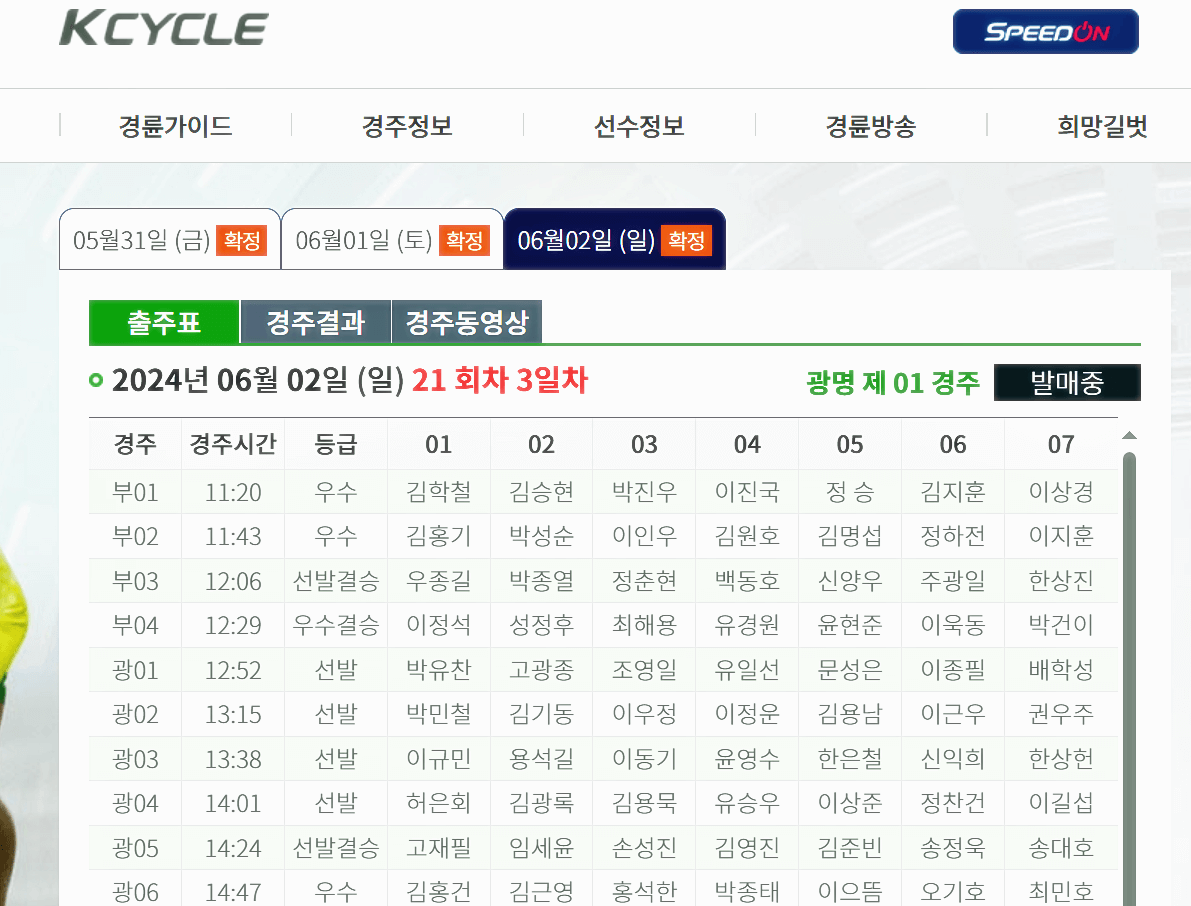This screenshot has width=1191, height=906.
Task: Select the 06월01일 (토) date tab
Action: (x=393, y=239)
